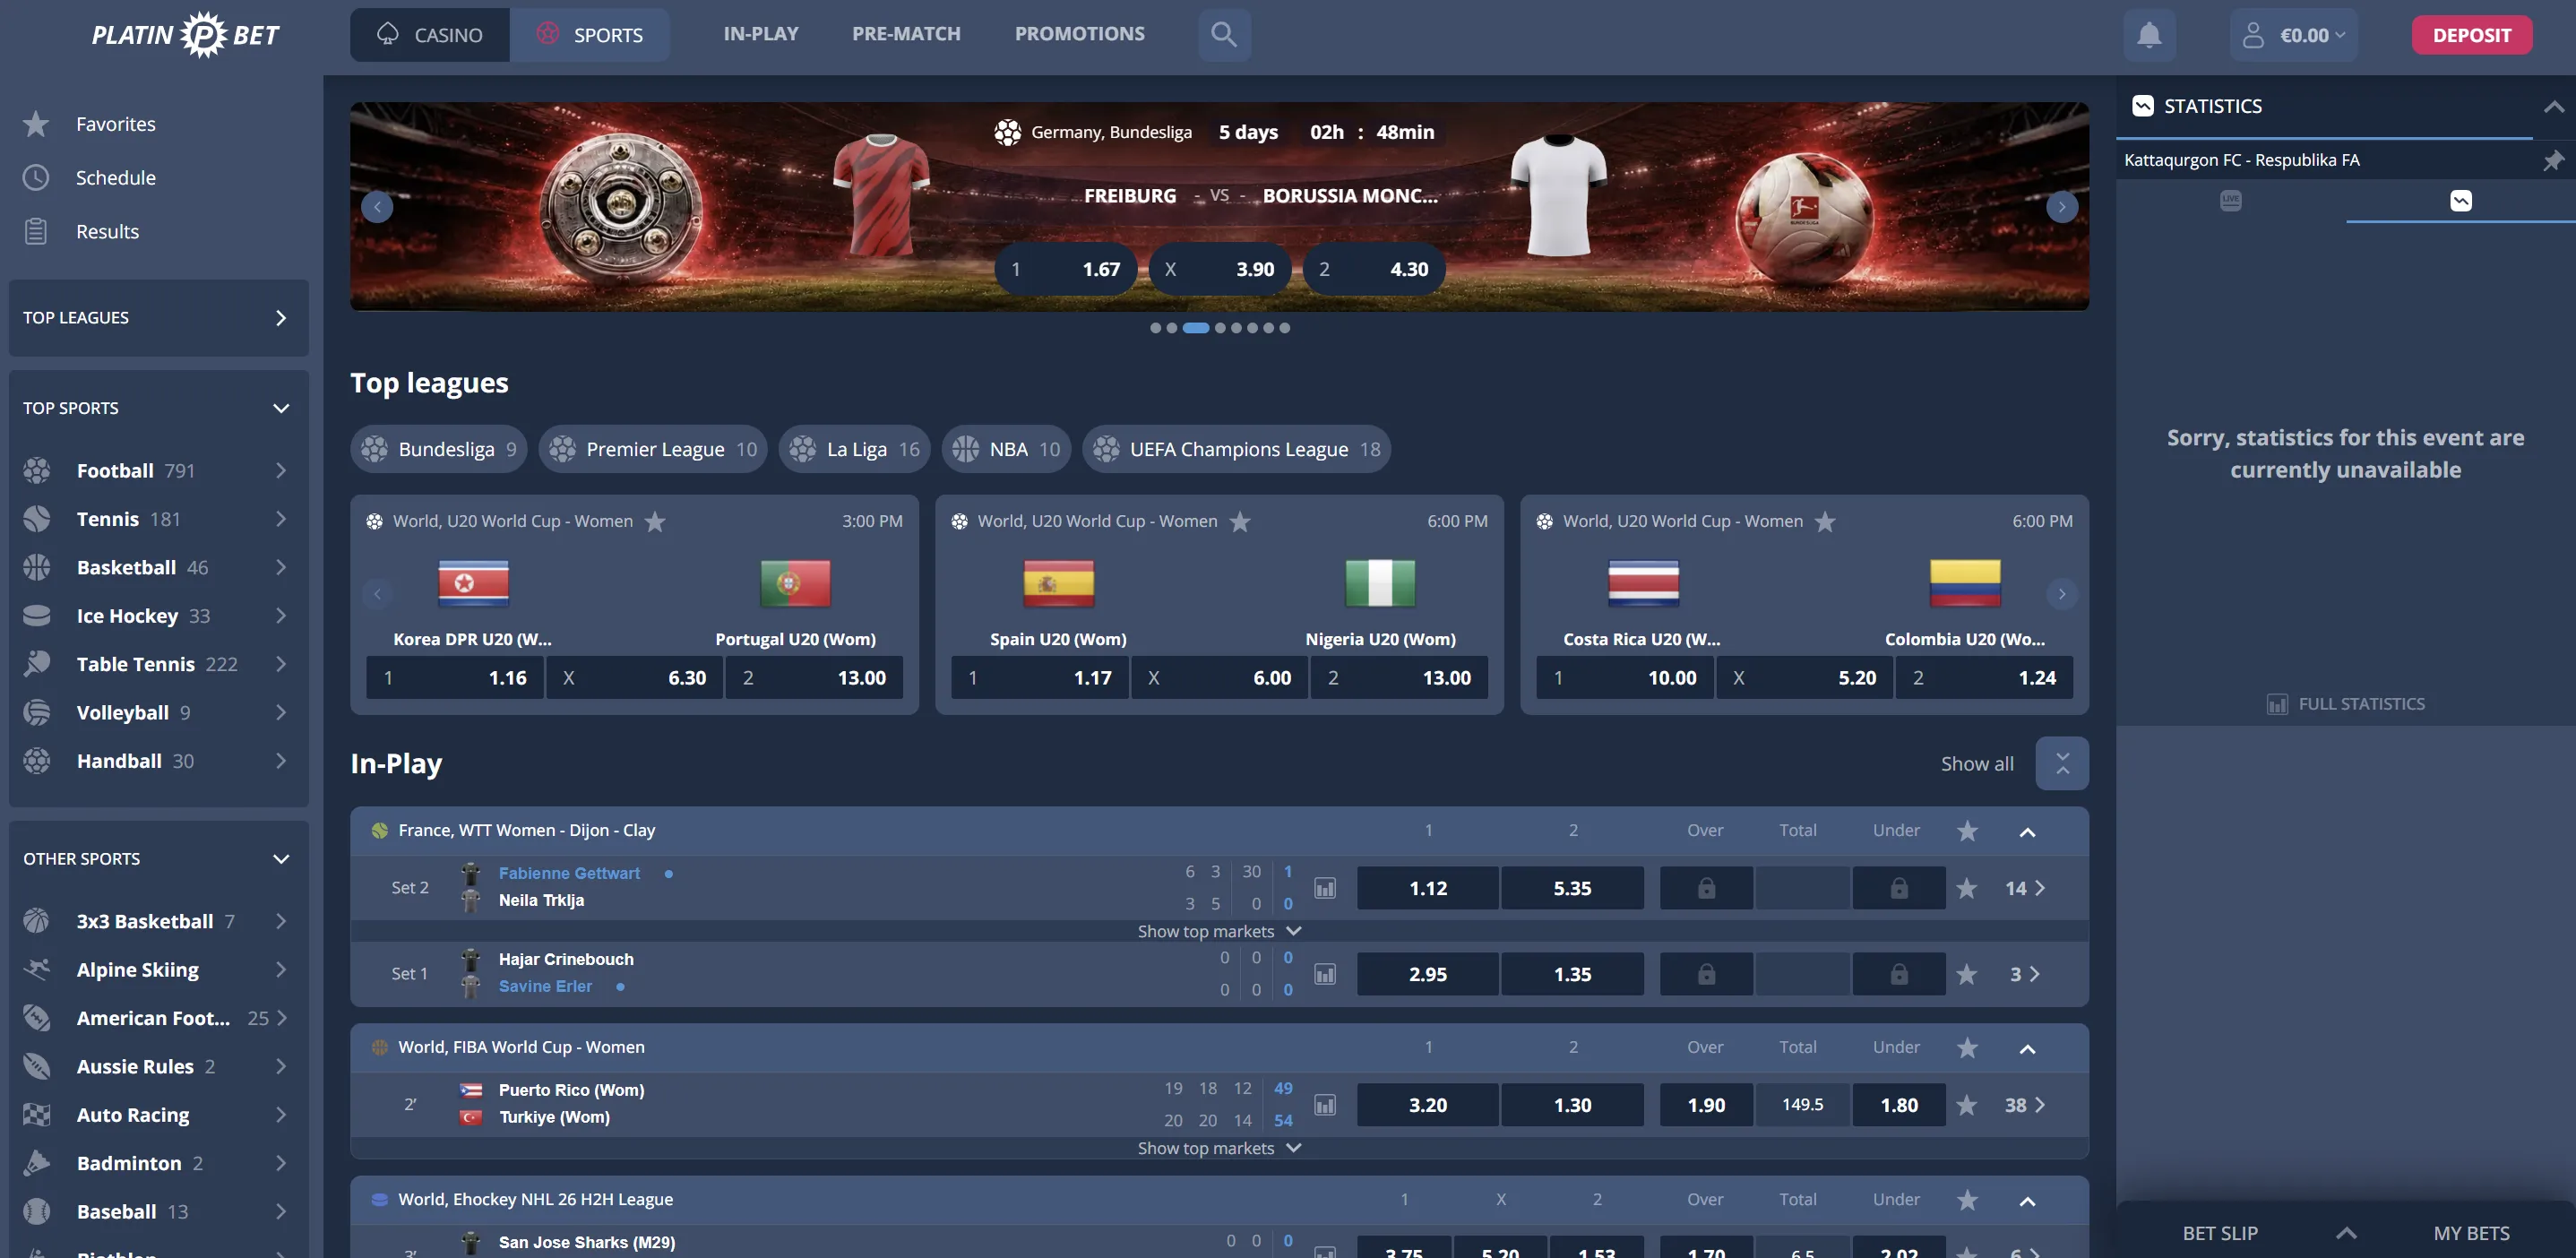Screen dimensions: 2576x1258
Task: Open the search magnifier icon
Action: tap(1224, 34)
